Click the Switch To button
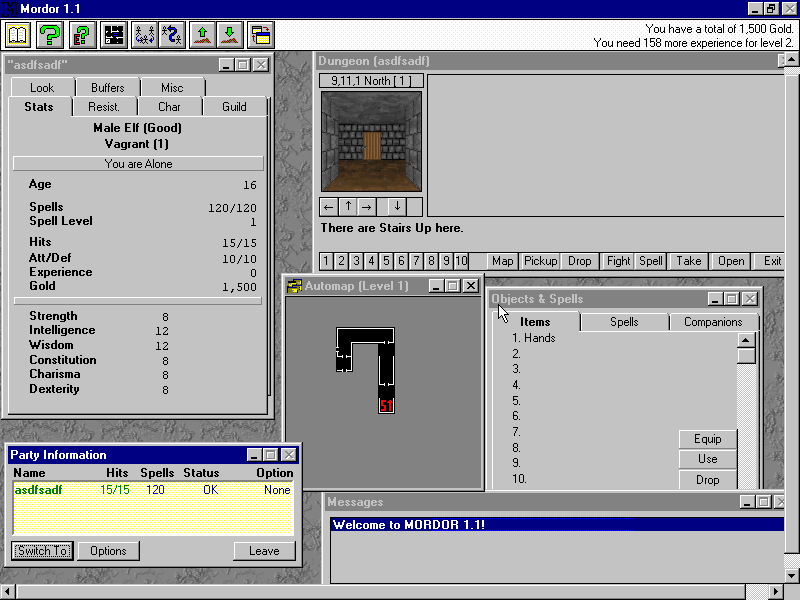Screen dimensions: 800x600 click(x=42, y=551)
